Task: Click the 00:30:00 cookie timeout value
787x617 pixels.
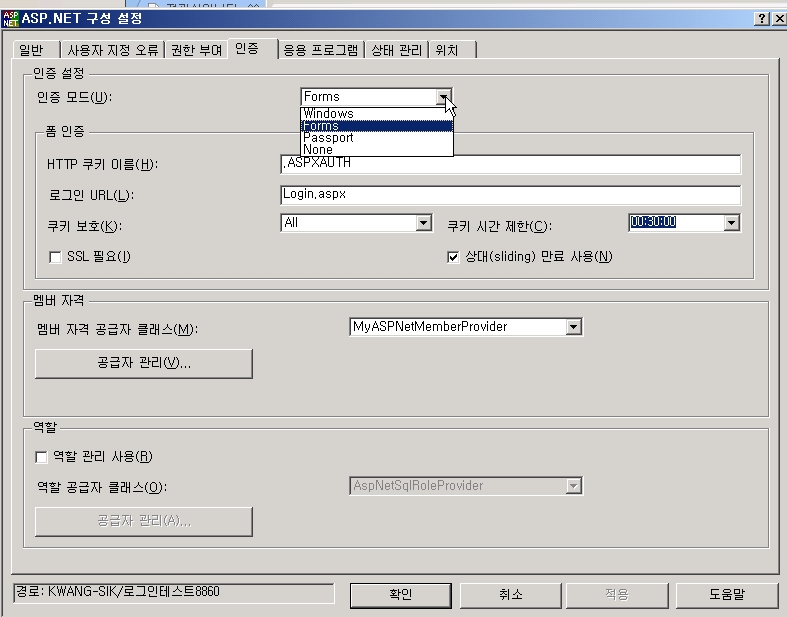Action: pos(653,222)
